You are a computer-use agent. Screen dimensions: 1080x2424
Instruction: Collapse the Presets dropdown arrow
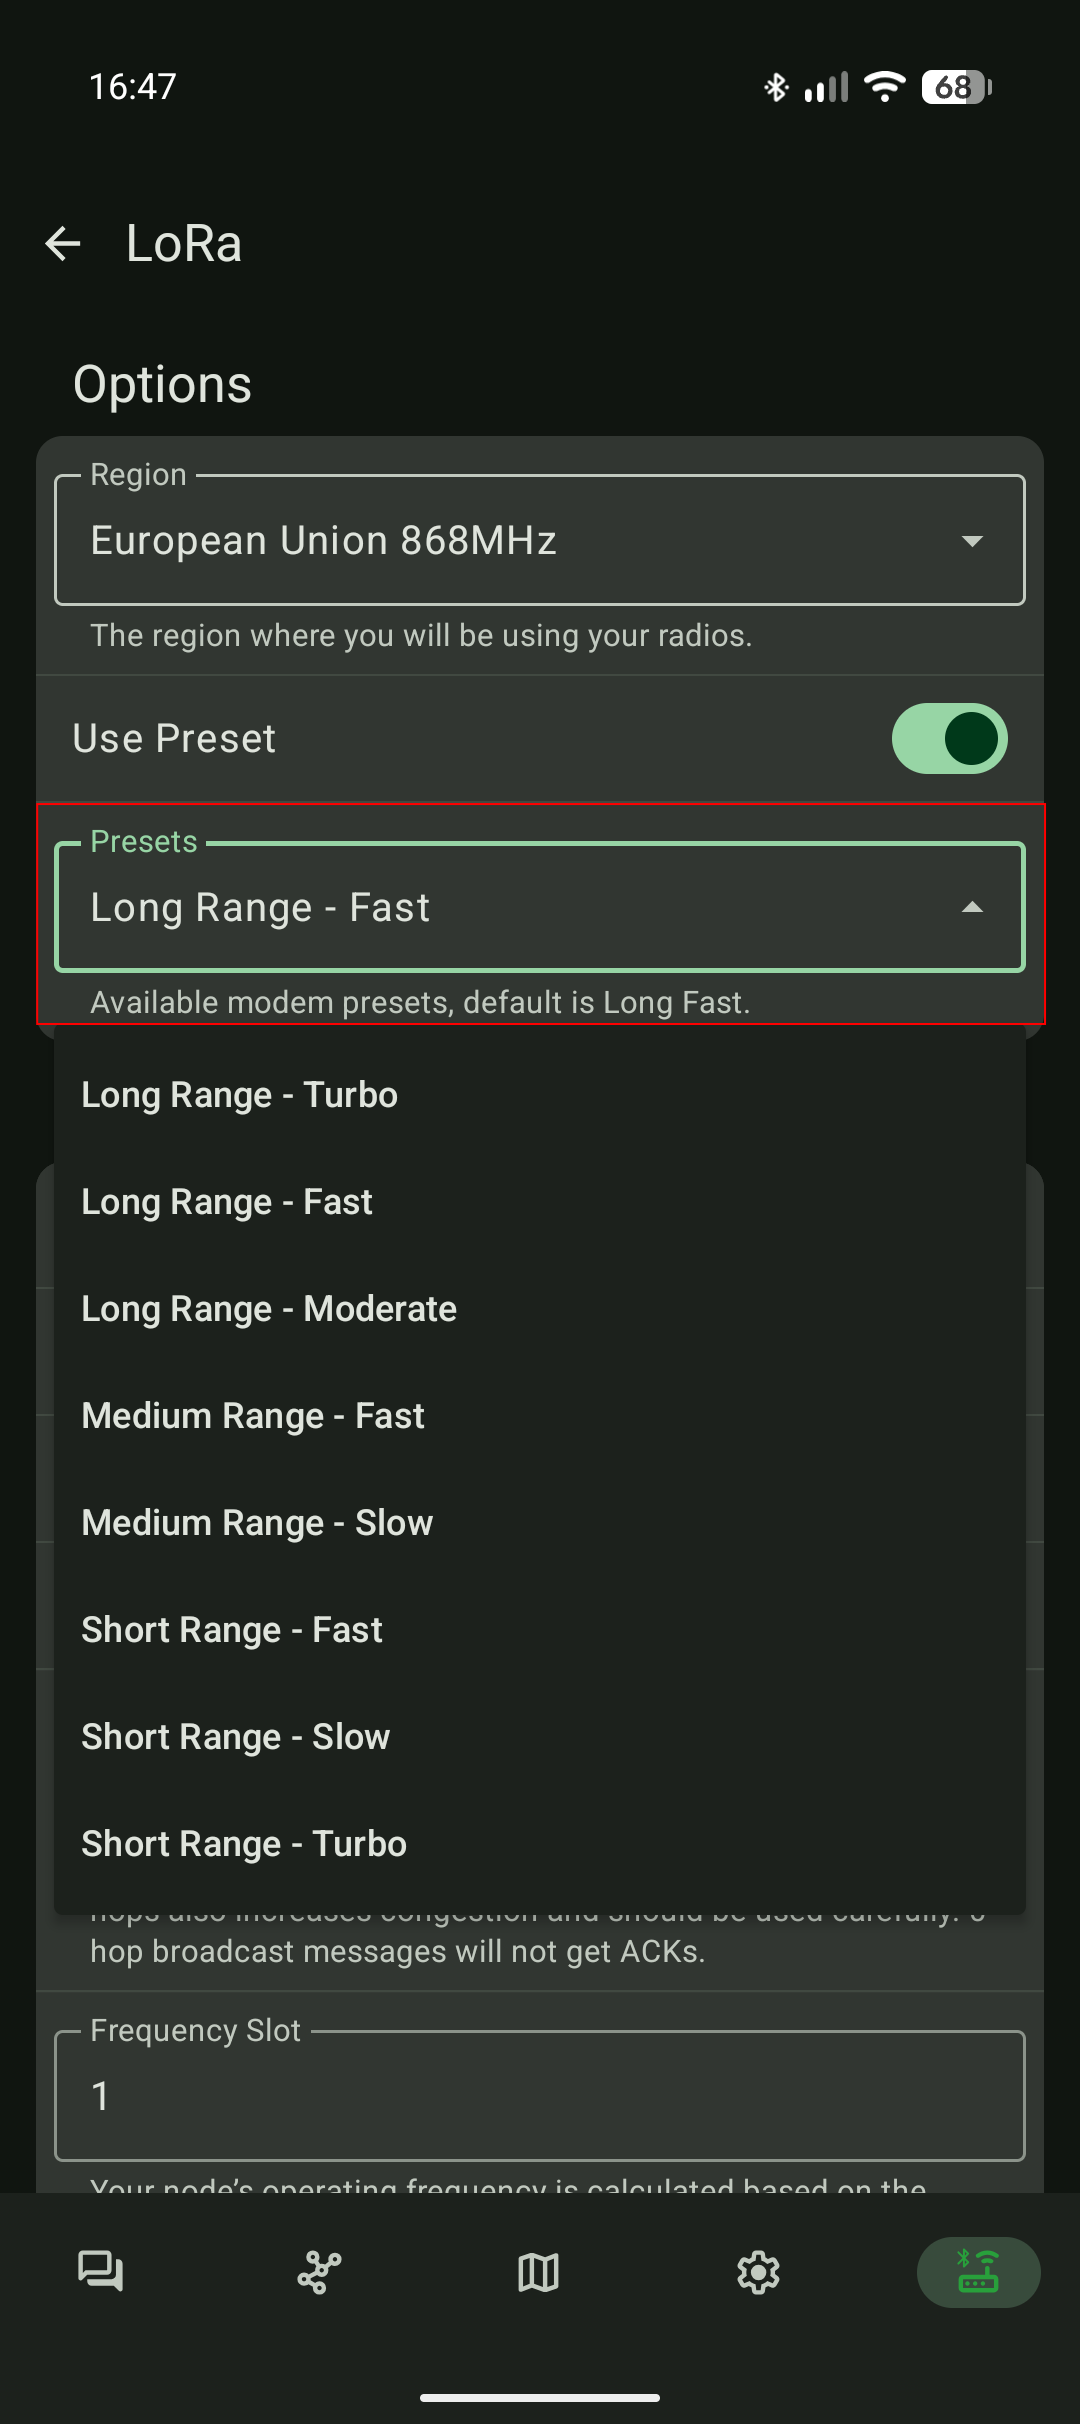(971, 908)
